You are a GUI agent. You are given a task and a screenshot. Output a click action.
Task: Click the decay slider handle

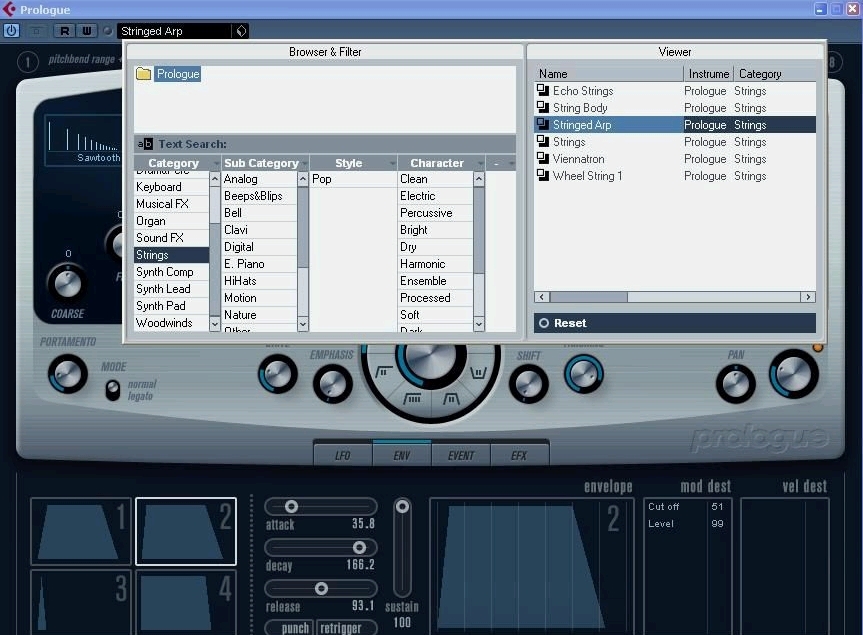pyautogui.click(x=359, y=548)
